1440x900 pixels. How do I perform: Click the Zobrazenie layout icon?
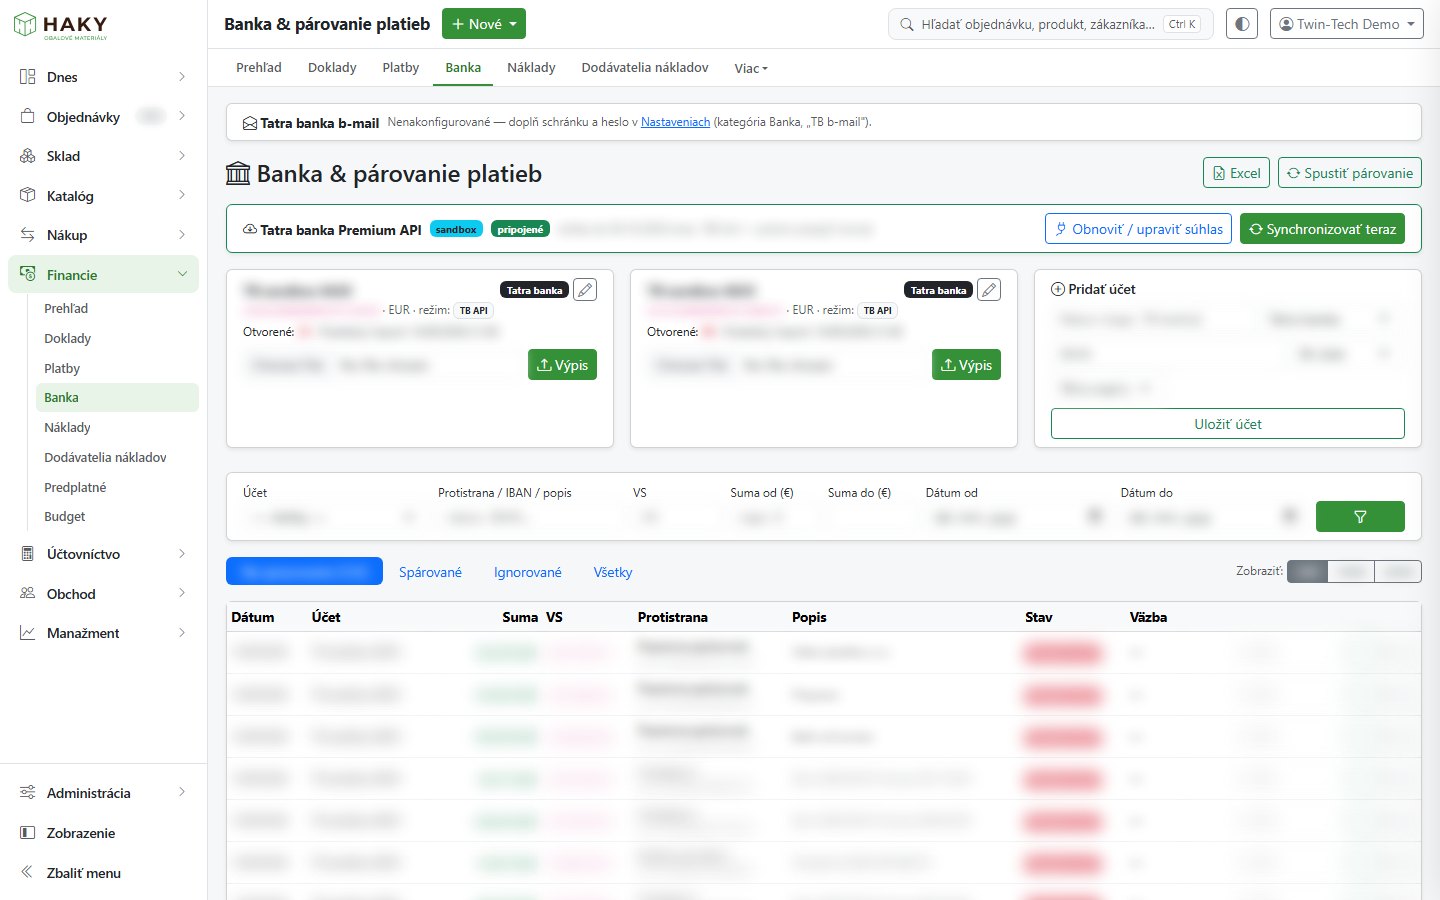28,833
